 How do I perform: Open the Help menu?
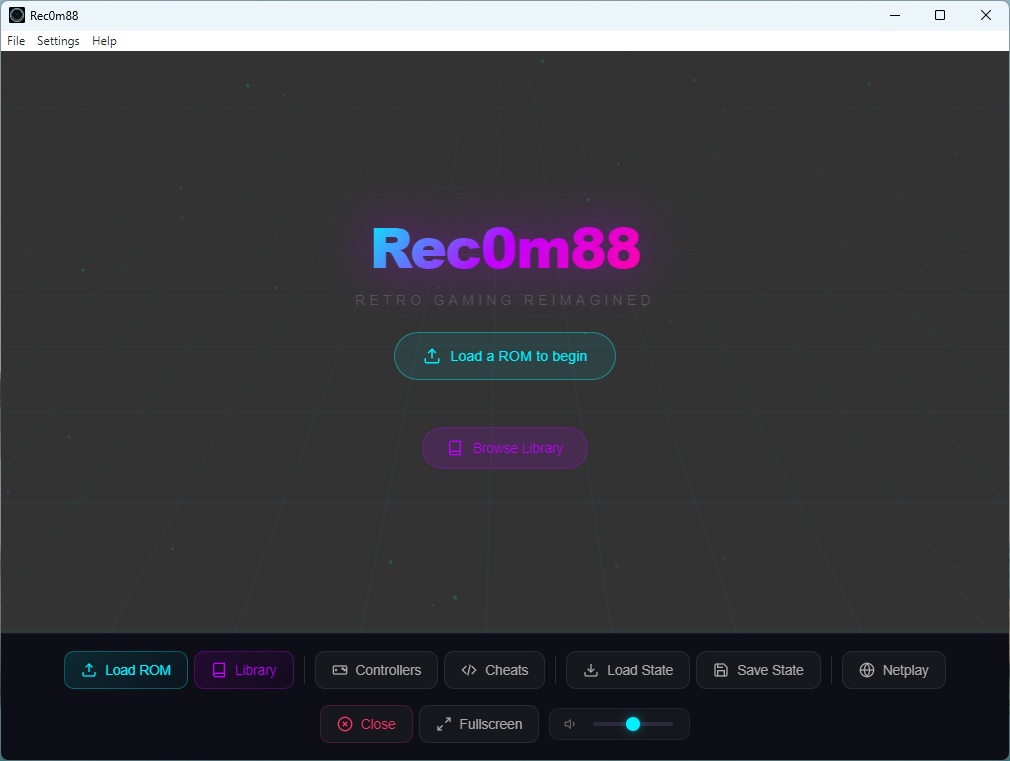[x=103, y=40]
